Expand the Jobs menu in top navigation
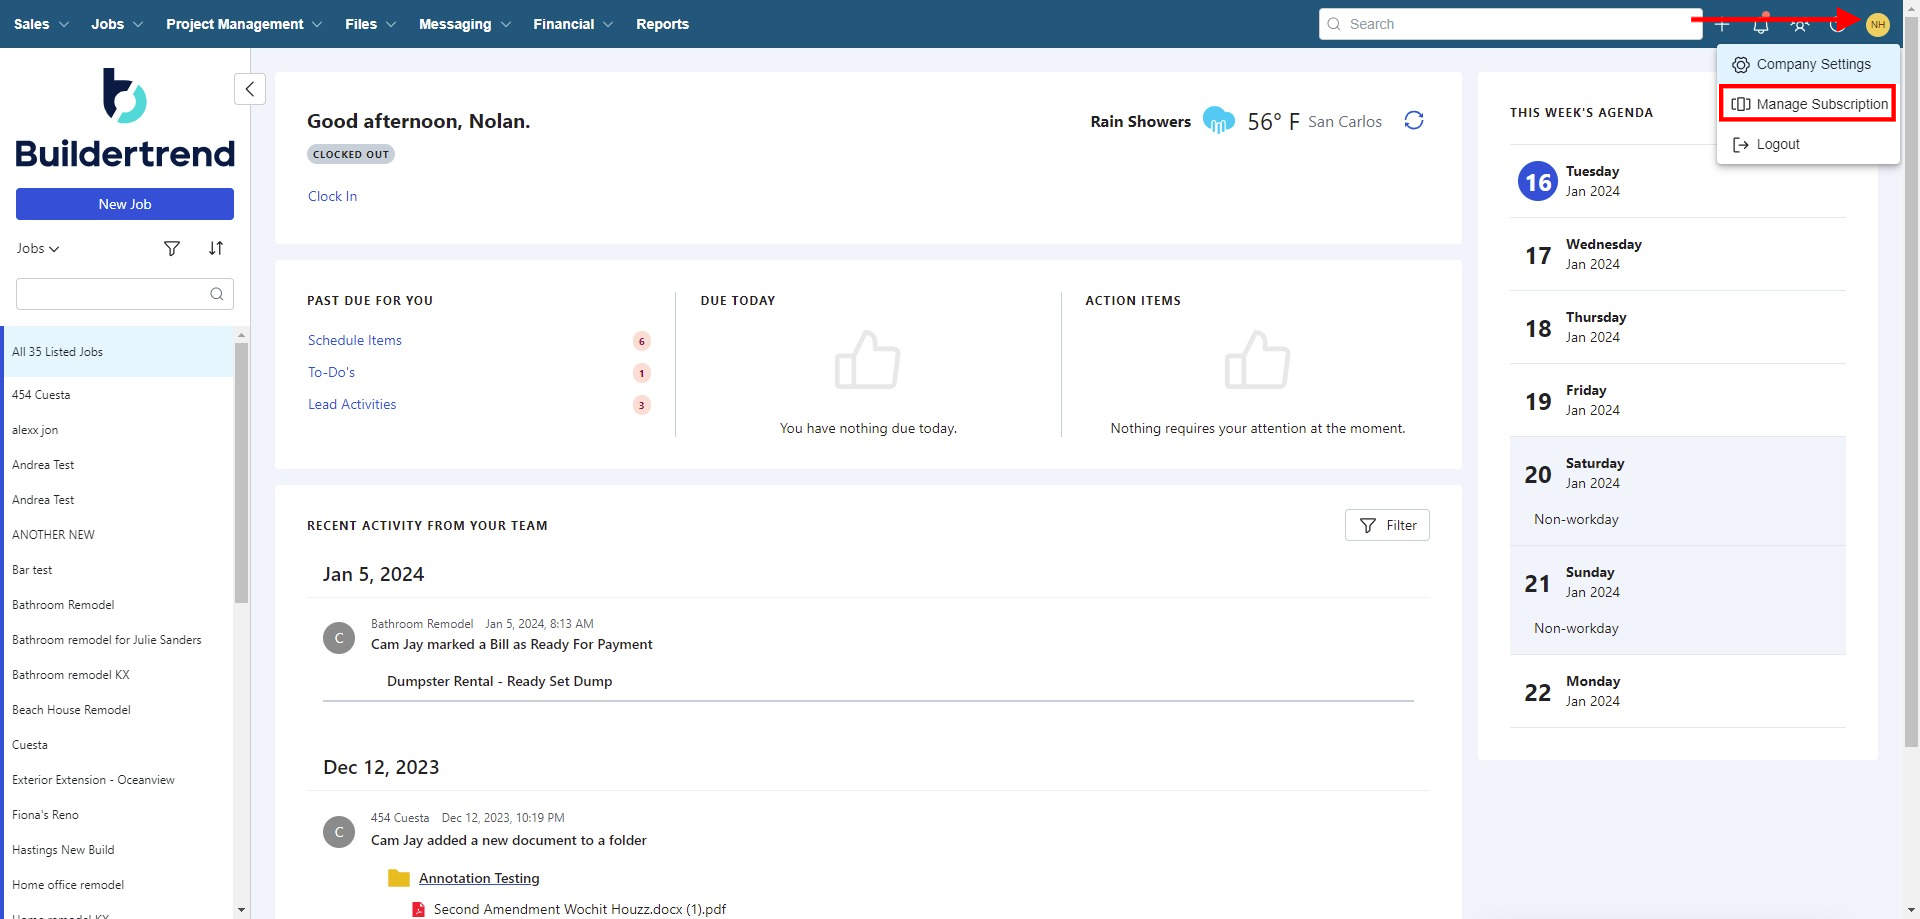 [117, 24]
